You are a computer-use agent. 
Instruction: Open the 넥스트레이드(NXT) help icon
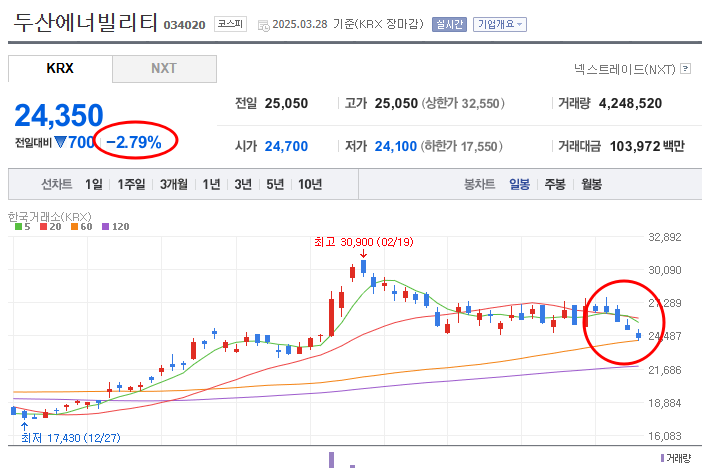coord(685,69)
